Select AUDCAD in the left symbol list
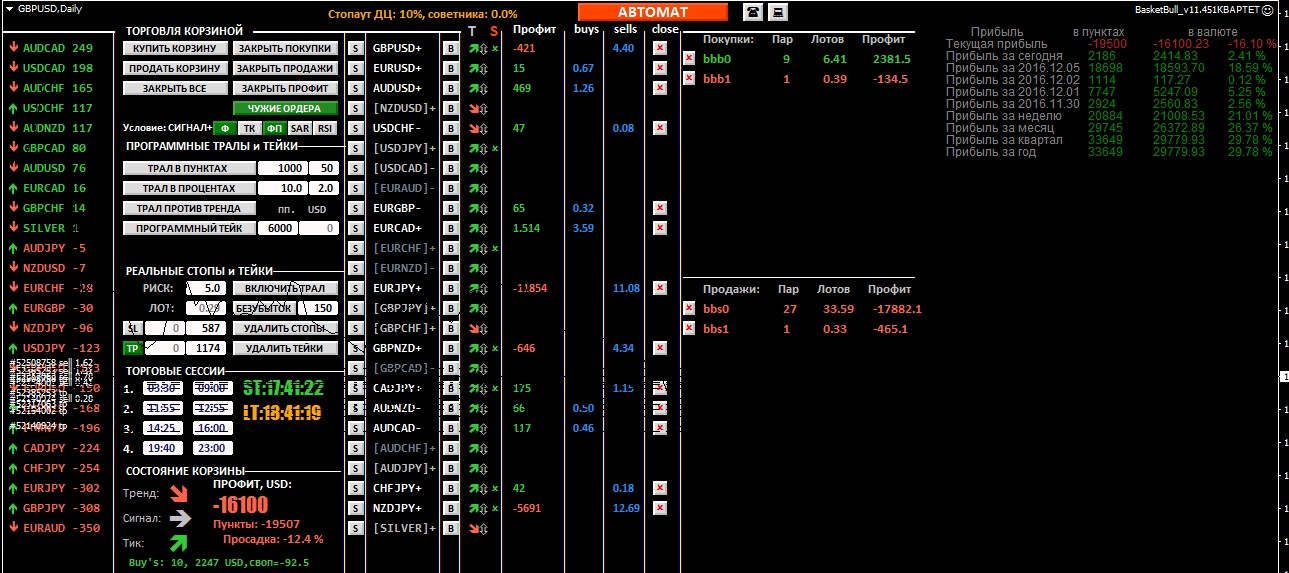1289x573 pixels. tap(43, 48)
